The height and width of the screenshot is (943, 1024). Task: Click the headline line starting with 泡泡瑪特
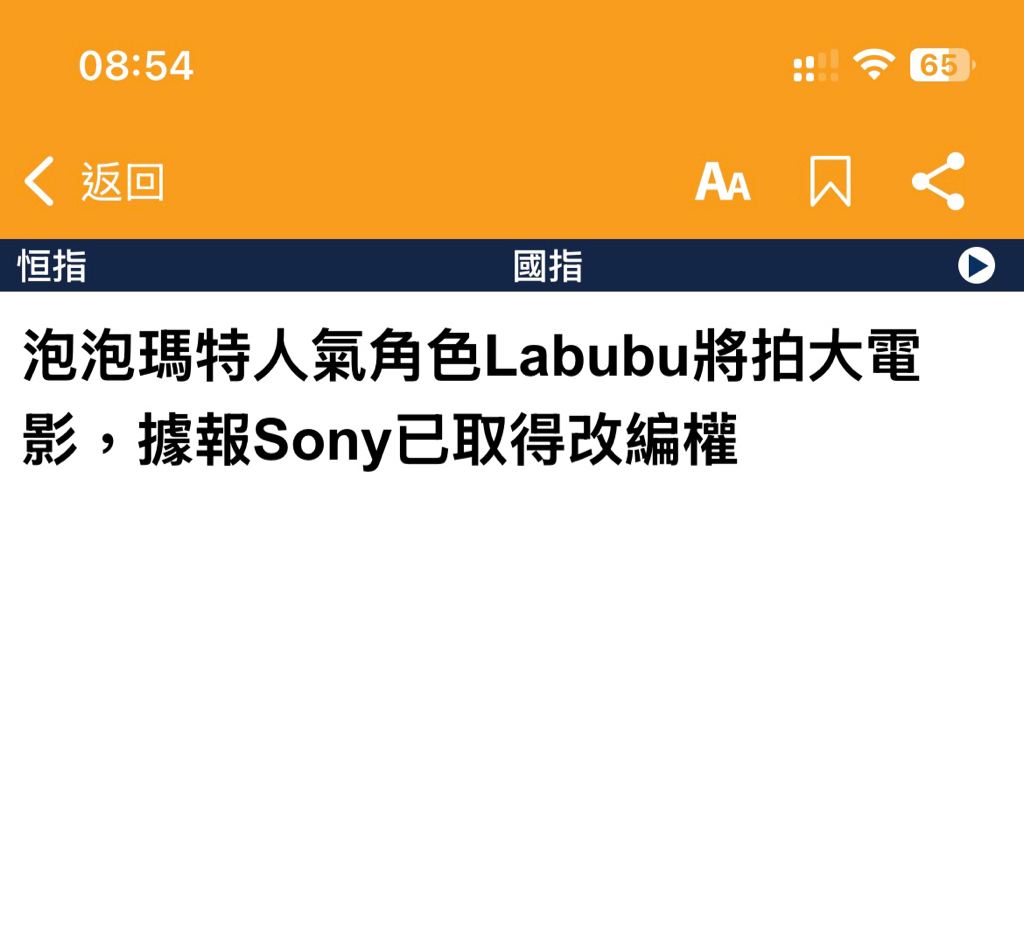[472, 356]
